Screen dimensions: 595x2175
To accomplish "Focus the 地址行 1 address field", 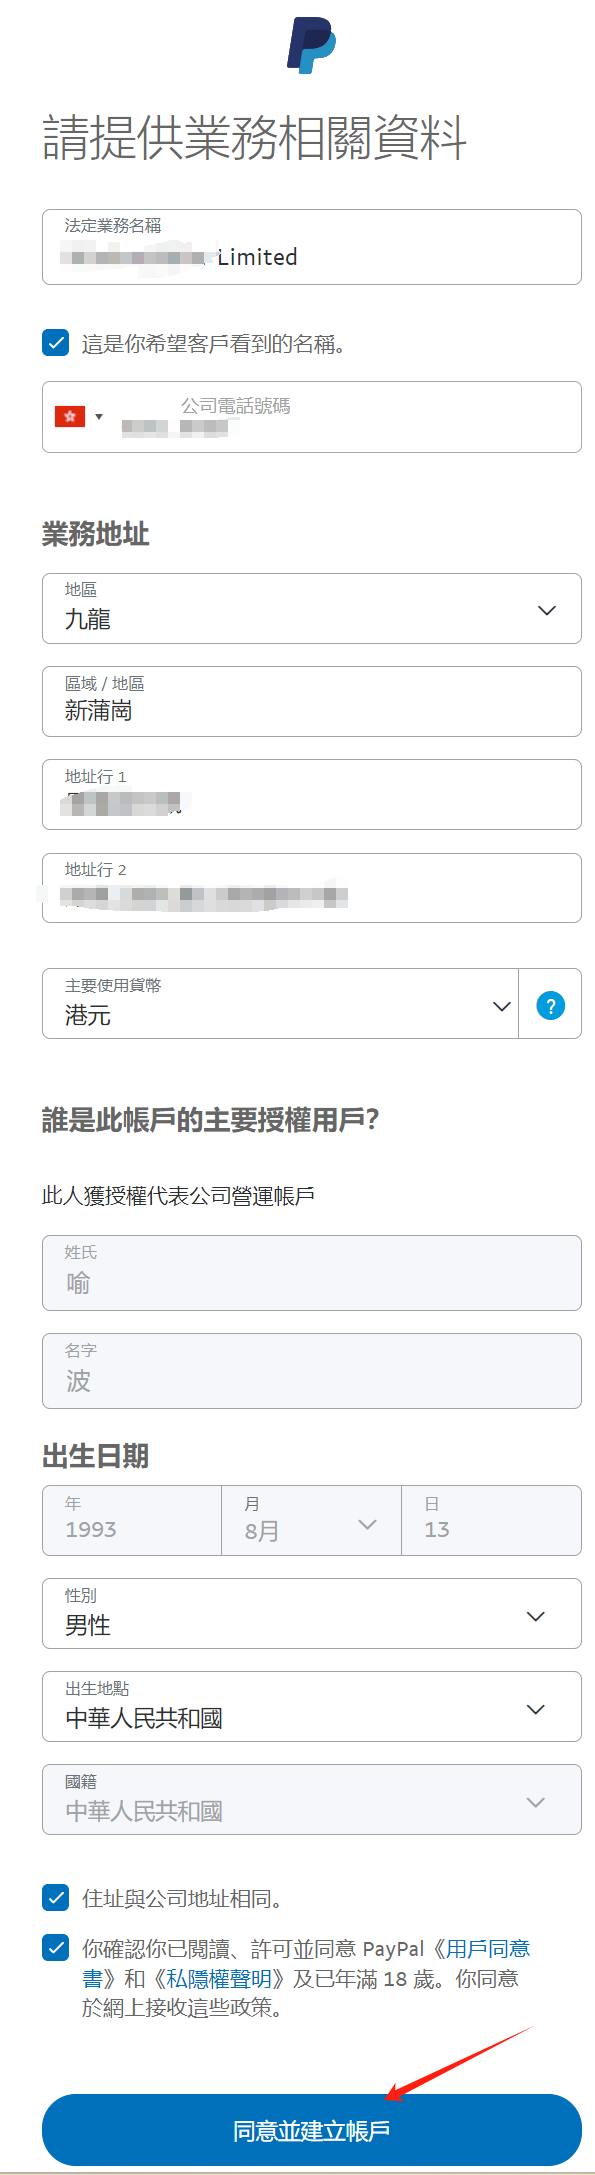I will tap(311, 794).
